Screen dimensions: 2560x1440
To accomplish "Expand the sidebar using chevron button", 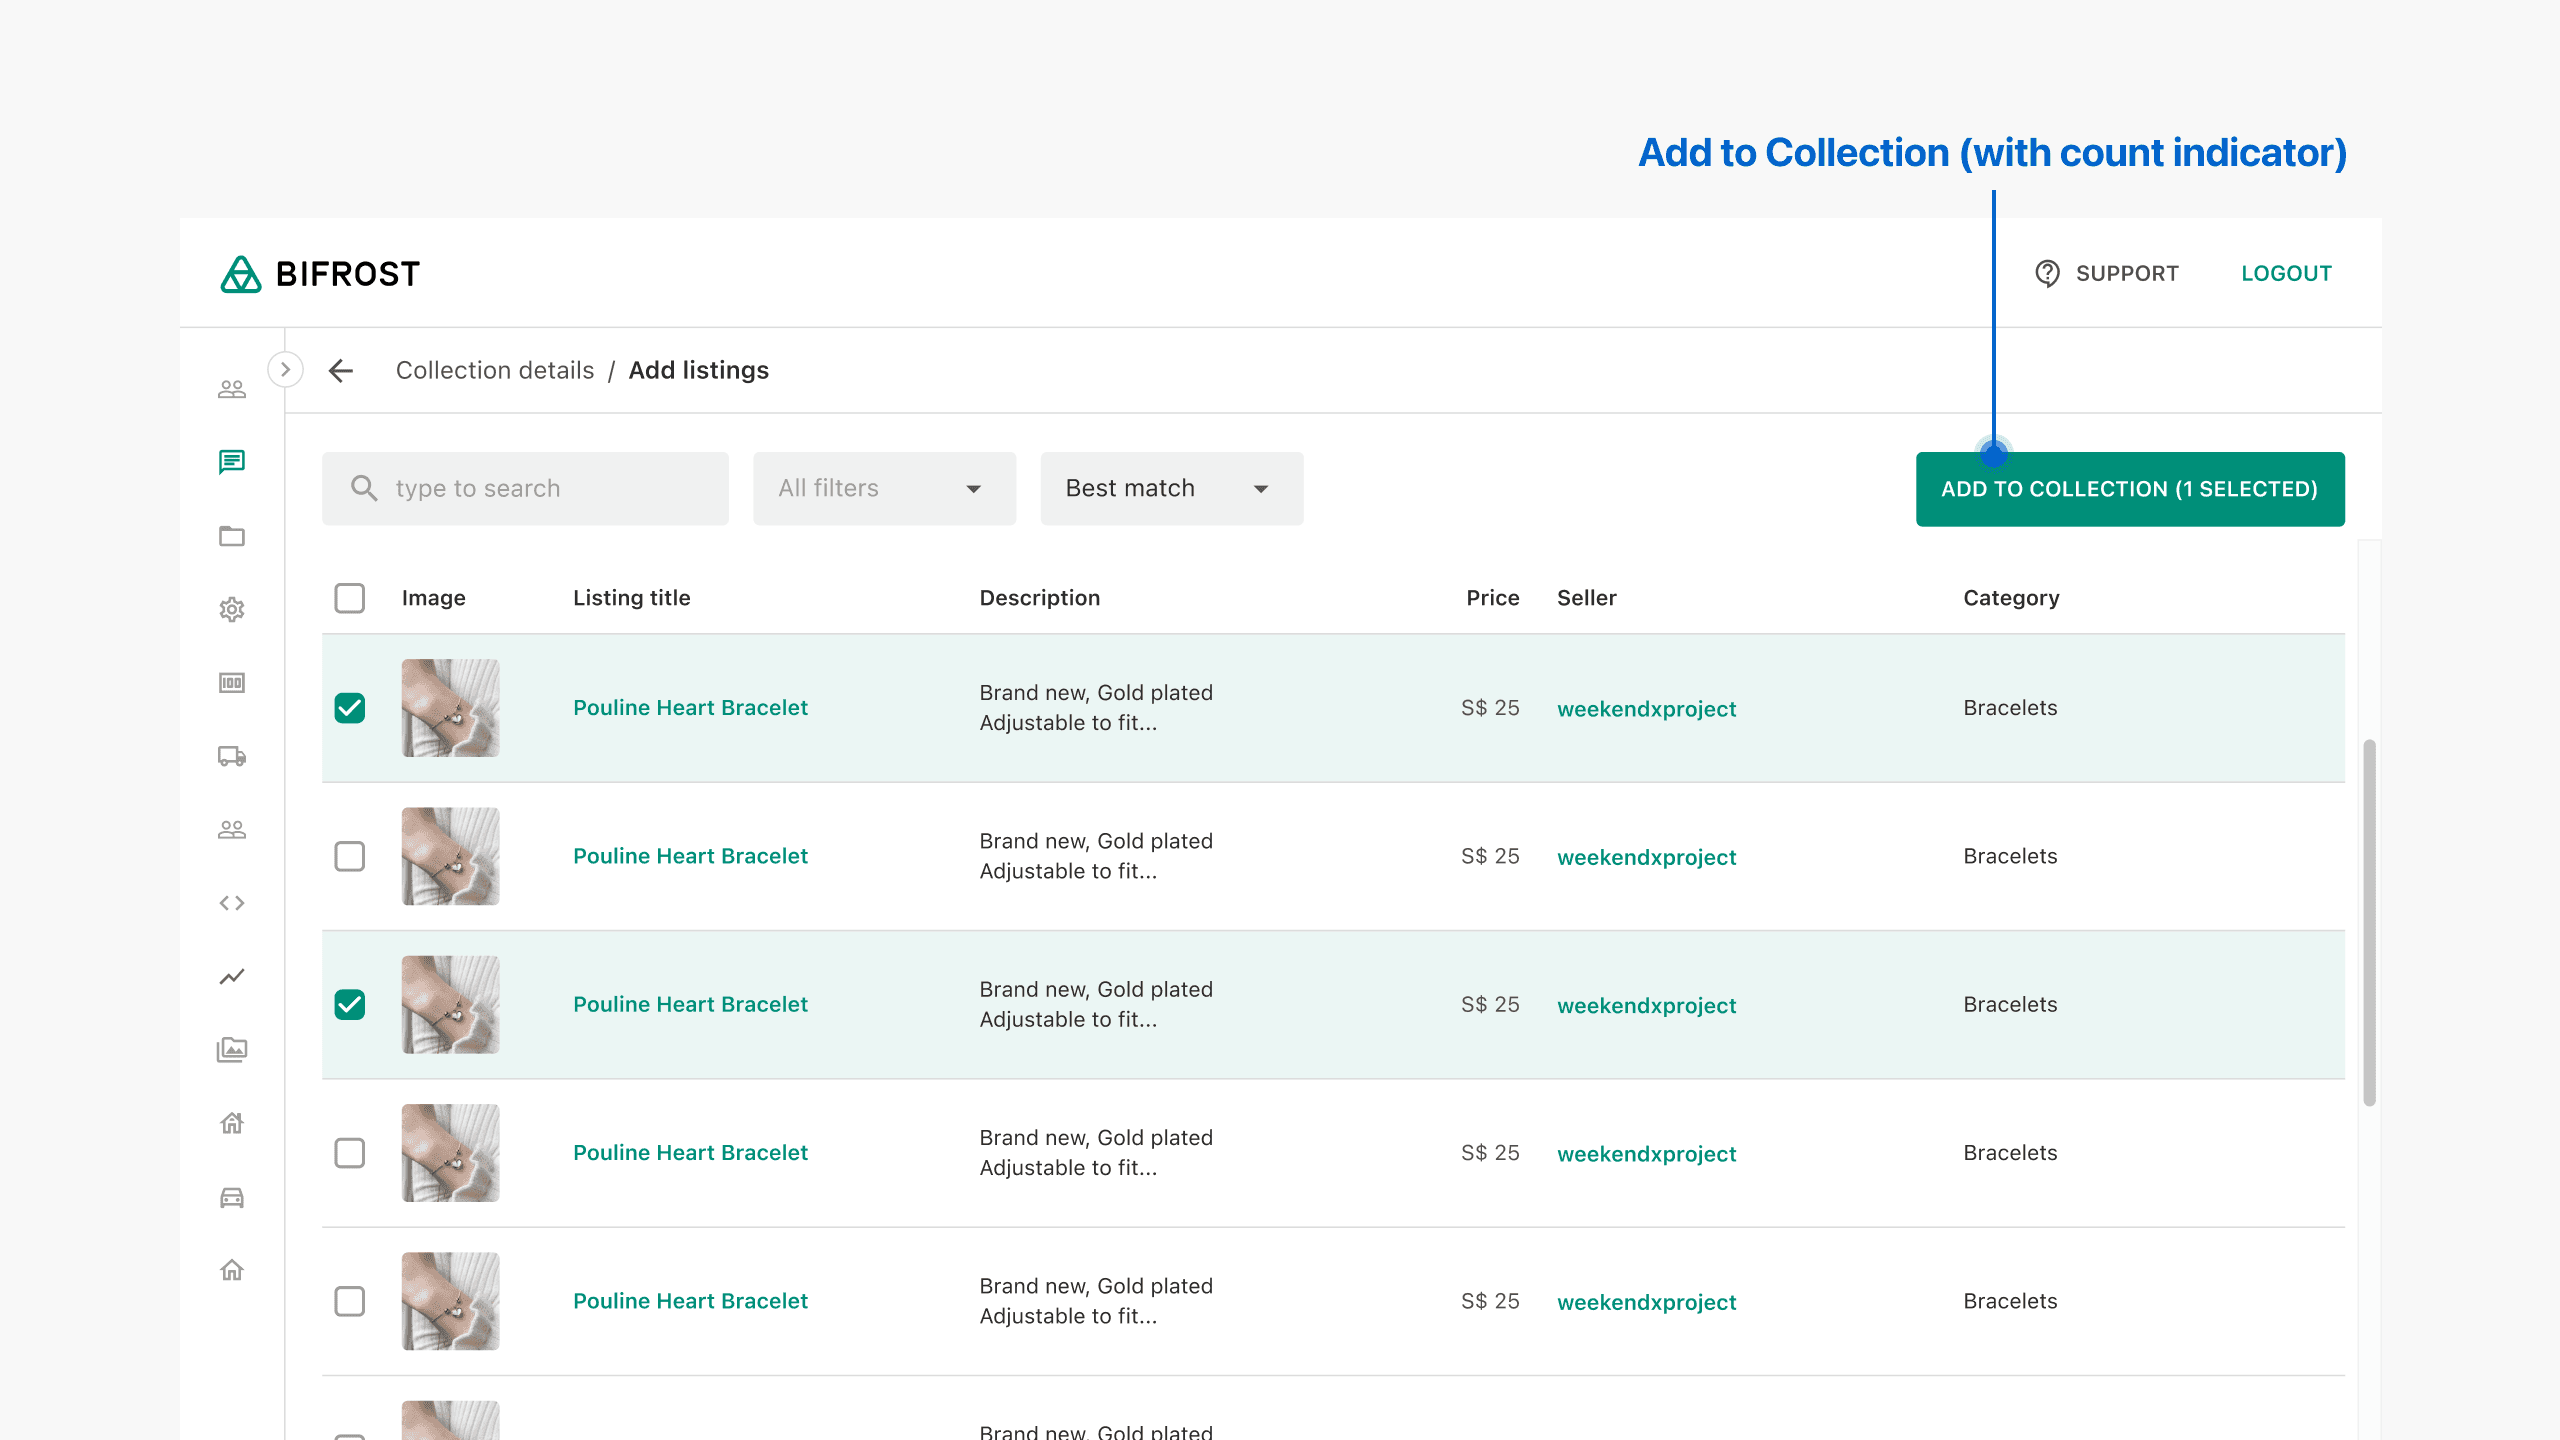I will pos(285,369).
